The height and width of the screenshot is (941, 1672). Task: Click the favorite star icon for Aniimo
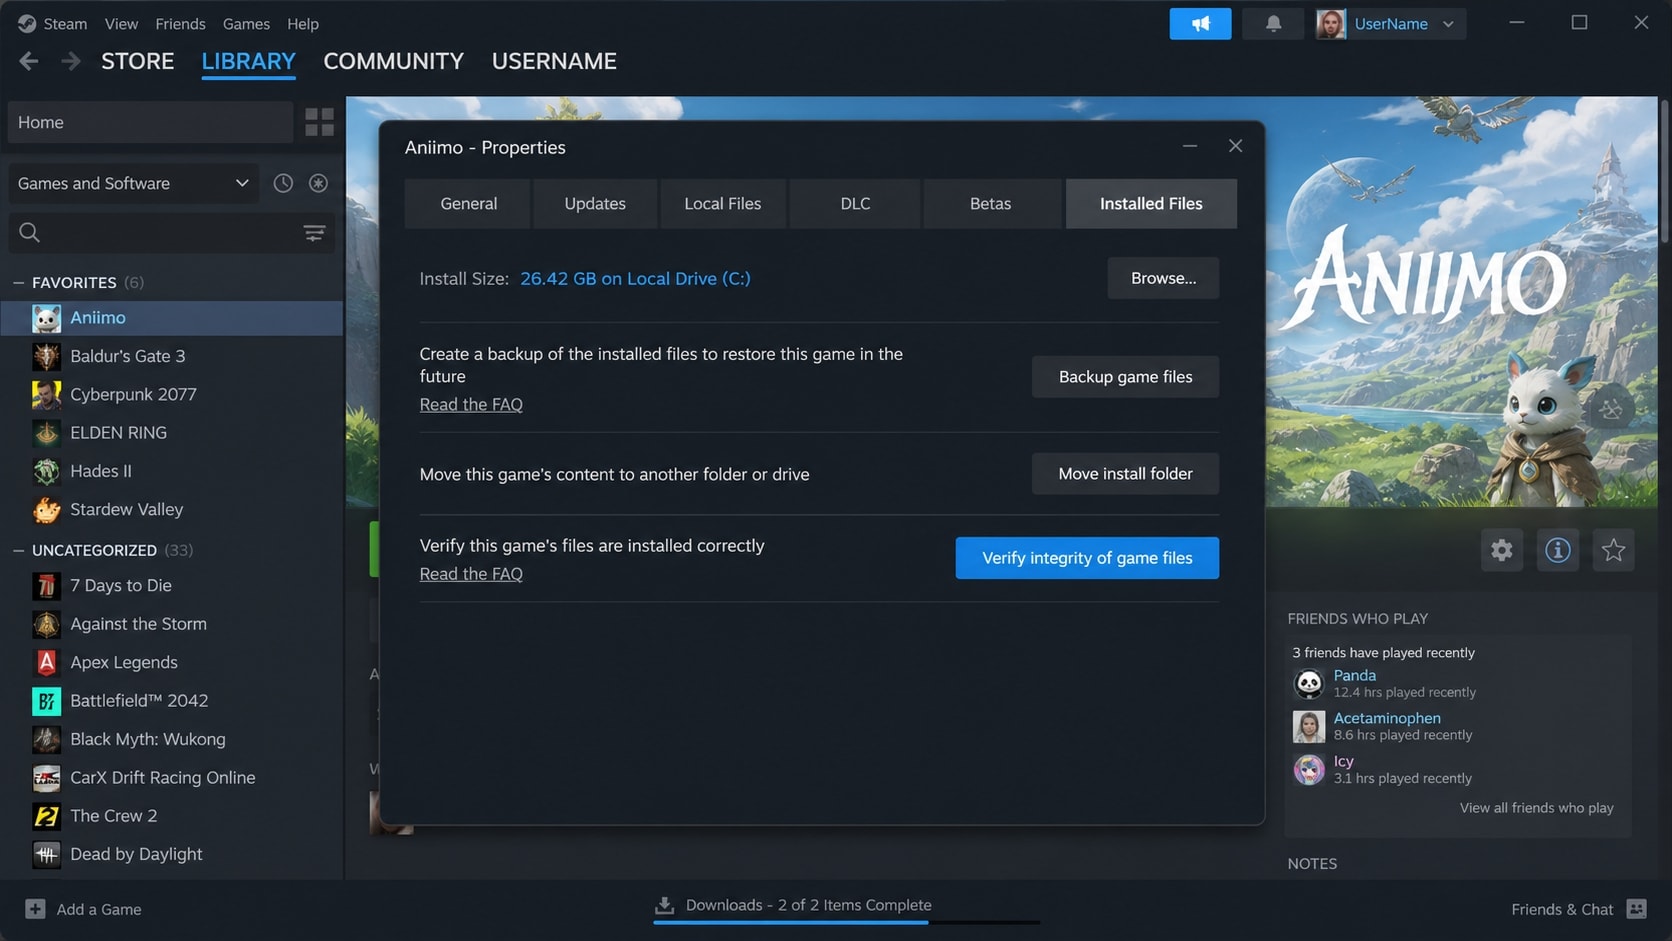tap(1613, 550)
